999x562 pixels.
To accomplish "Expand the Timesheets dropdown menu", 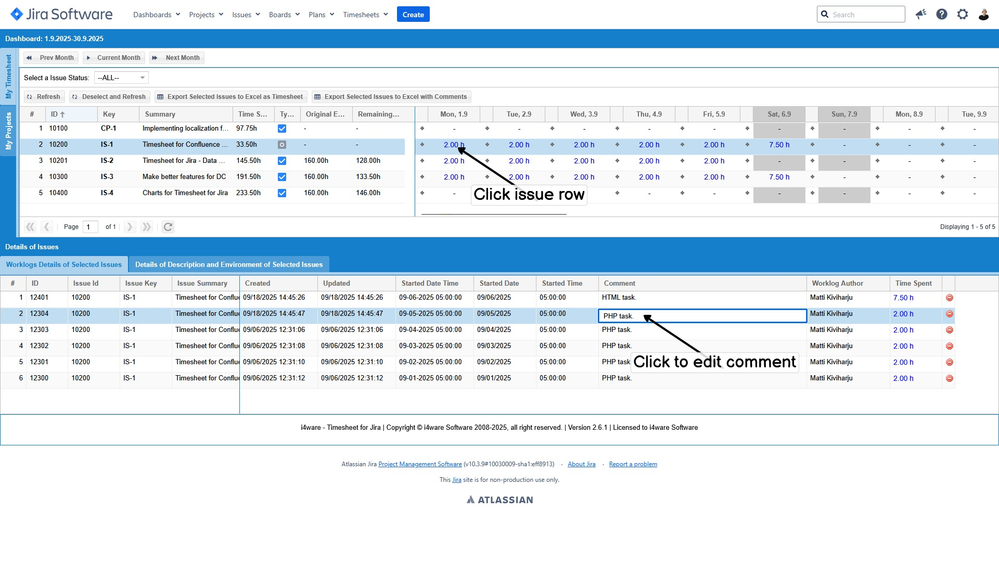I will pyautogui.click(x=365, y=15).
